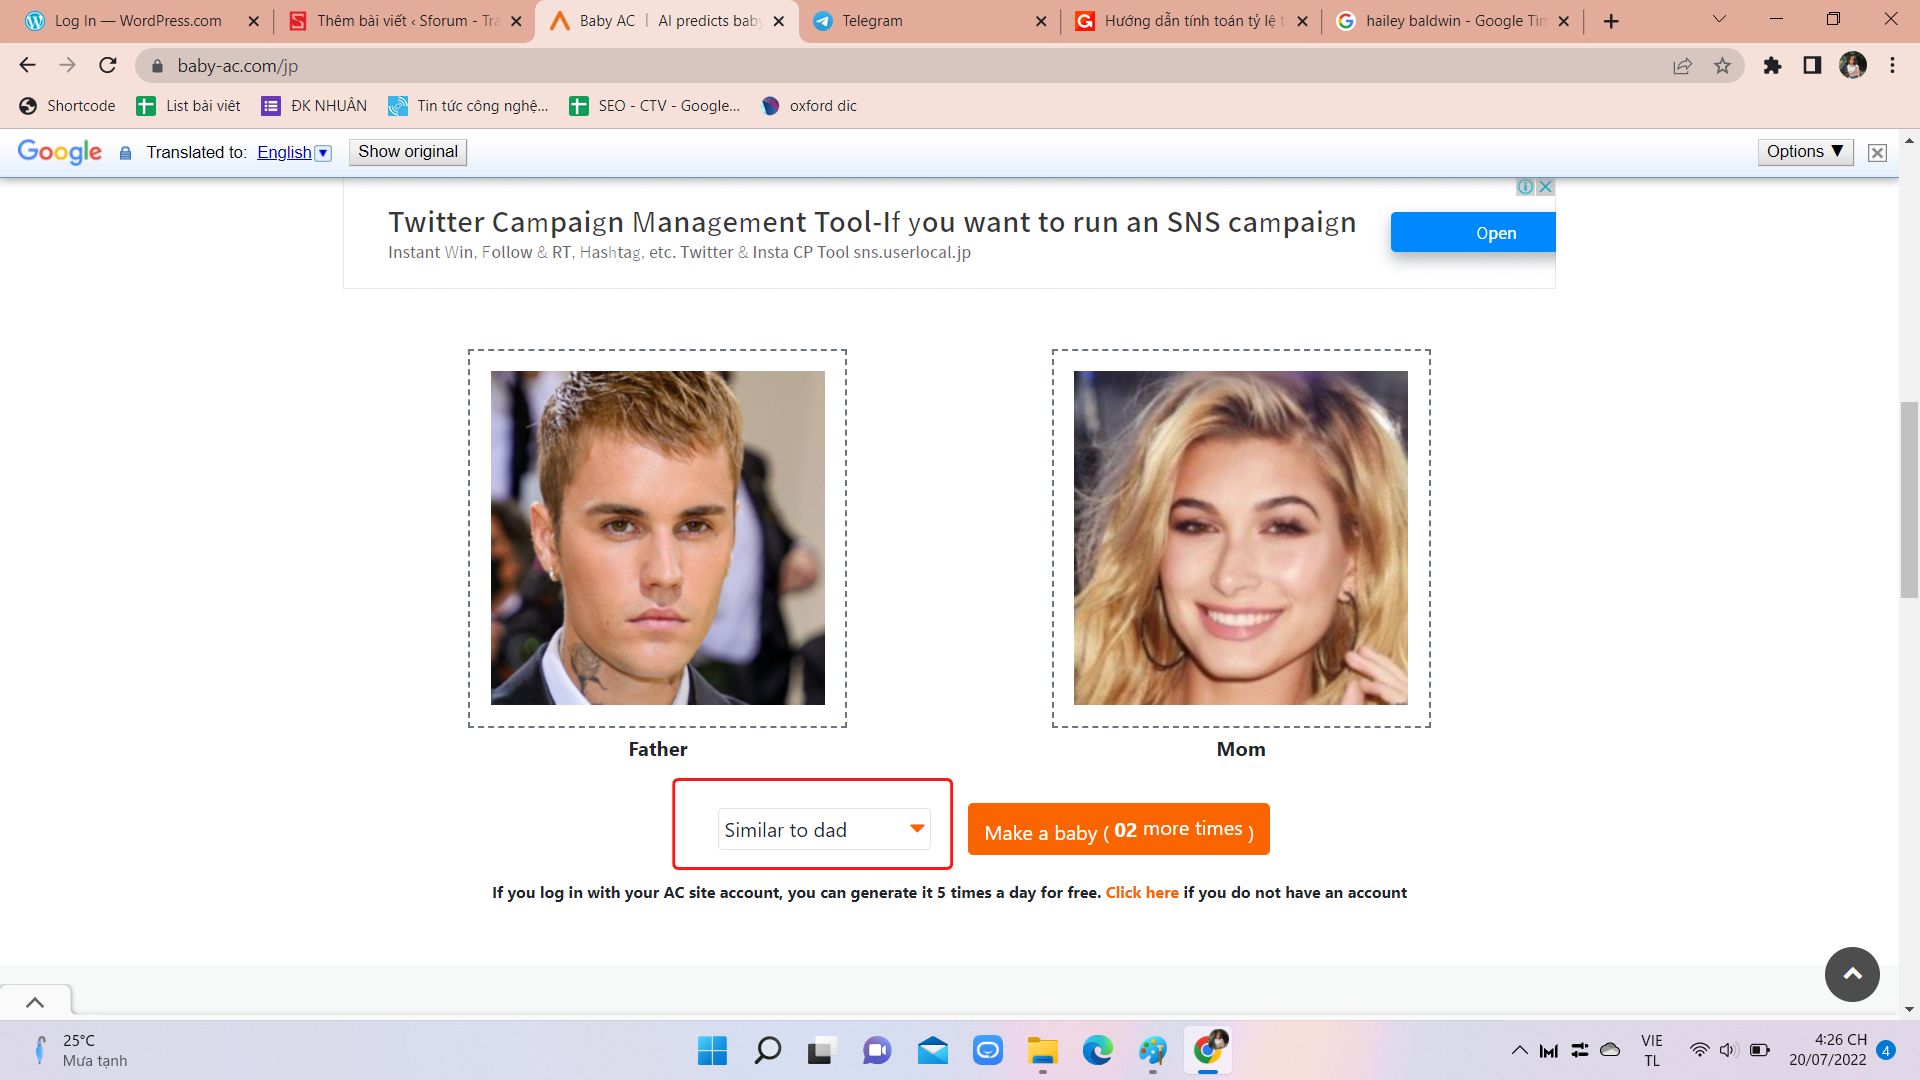Click the scroll-to-top round button

[x=1852, y=974]
